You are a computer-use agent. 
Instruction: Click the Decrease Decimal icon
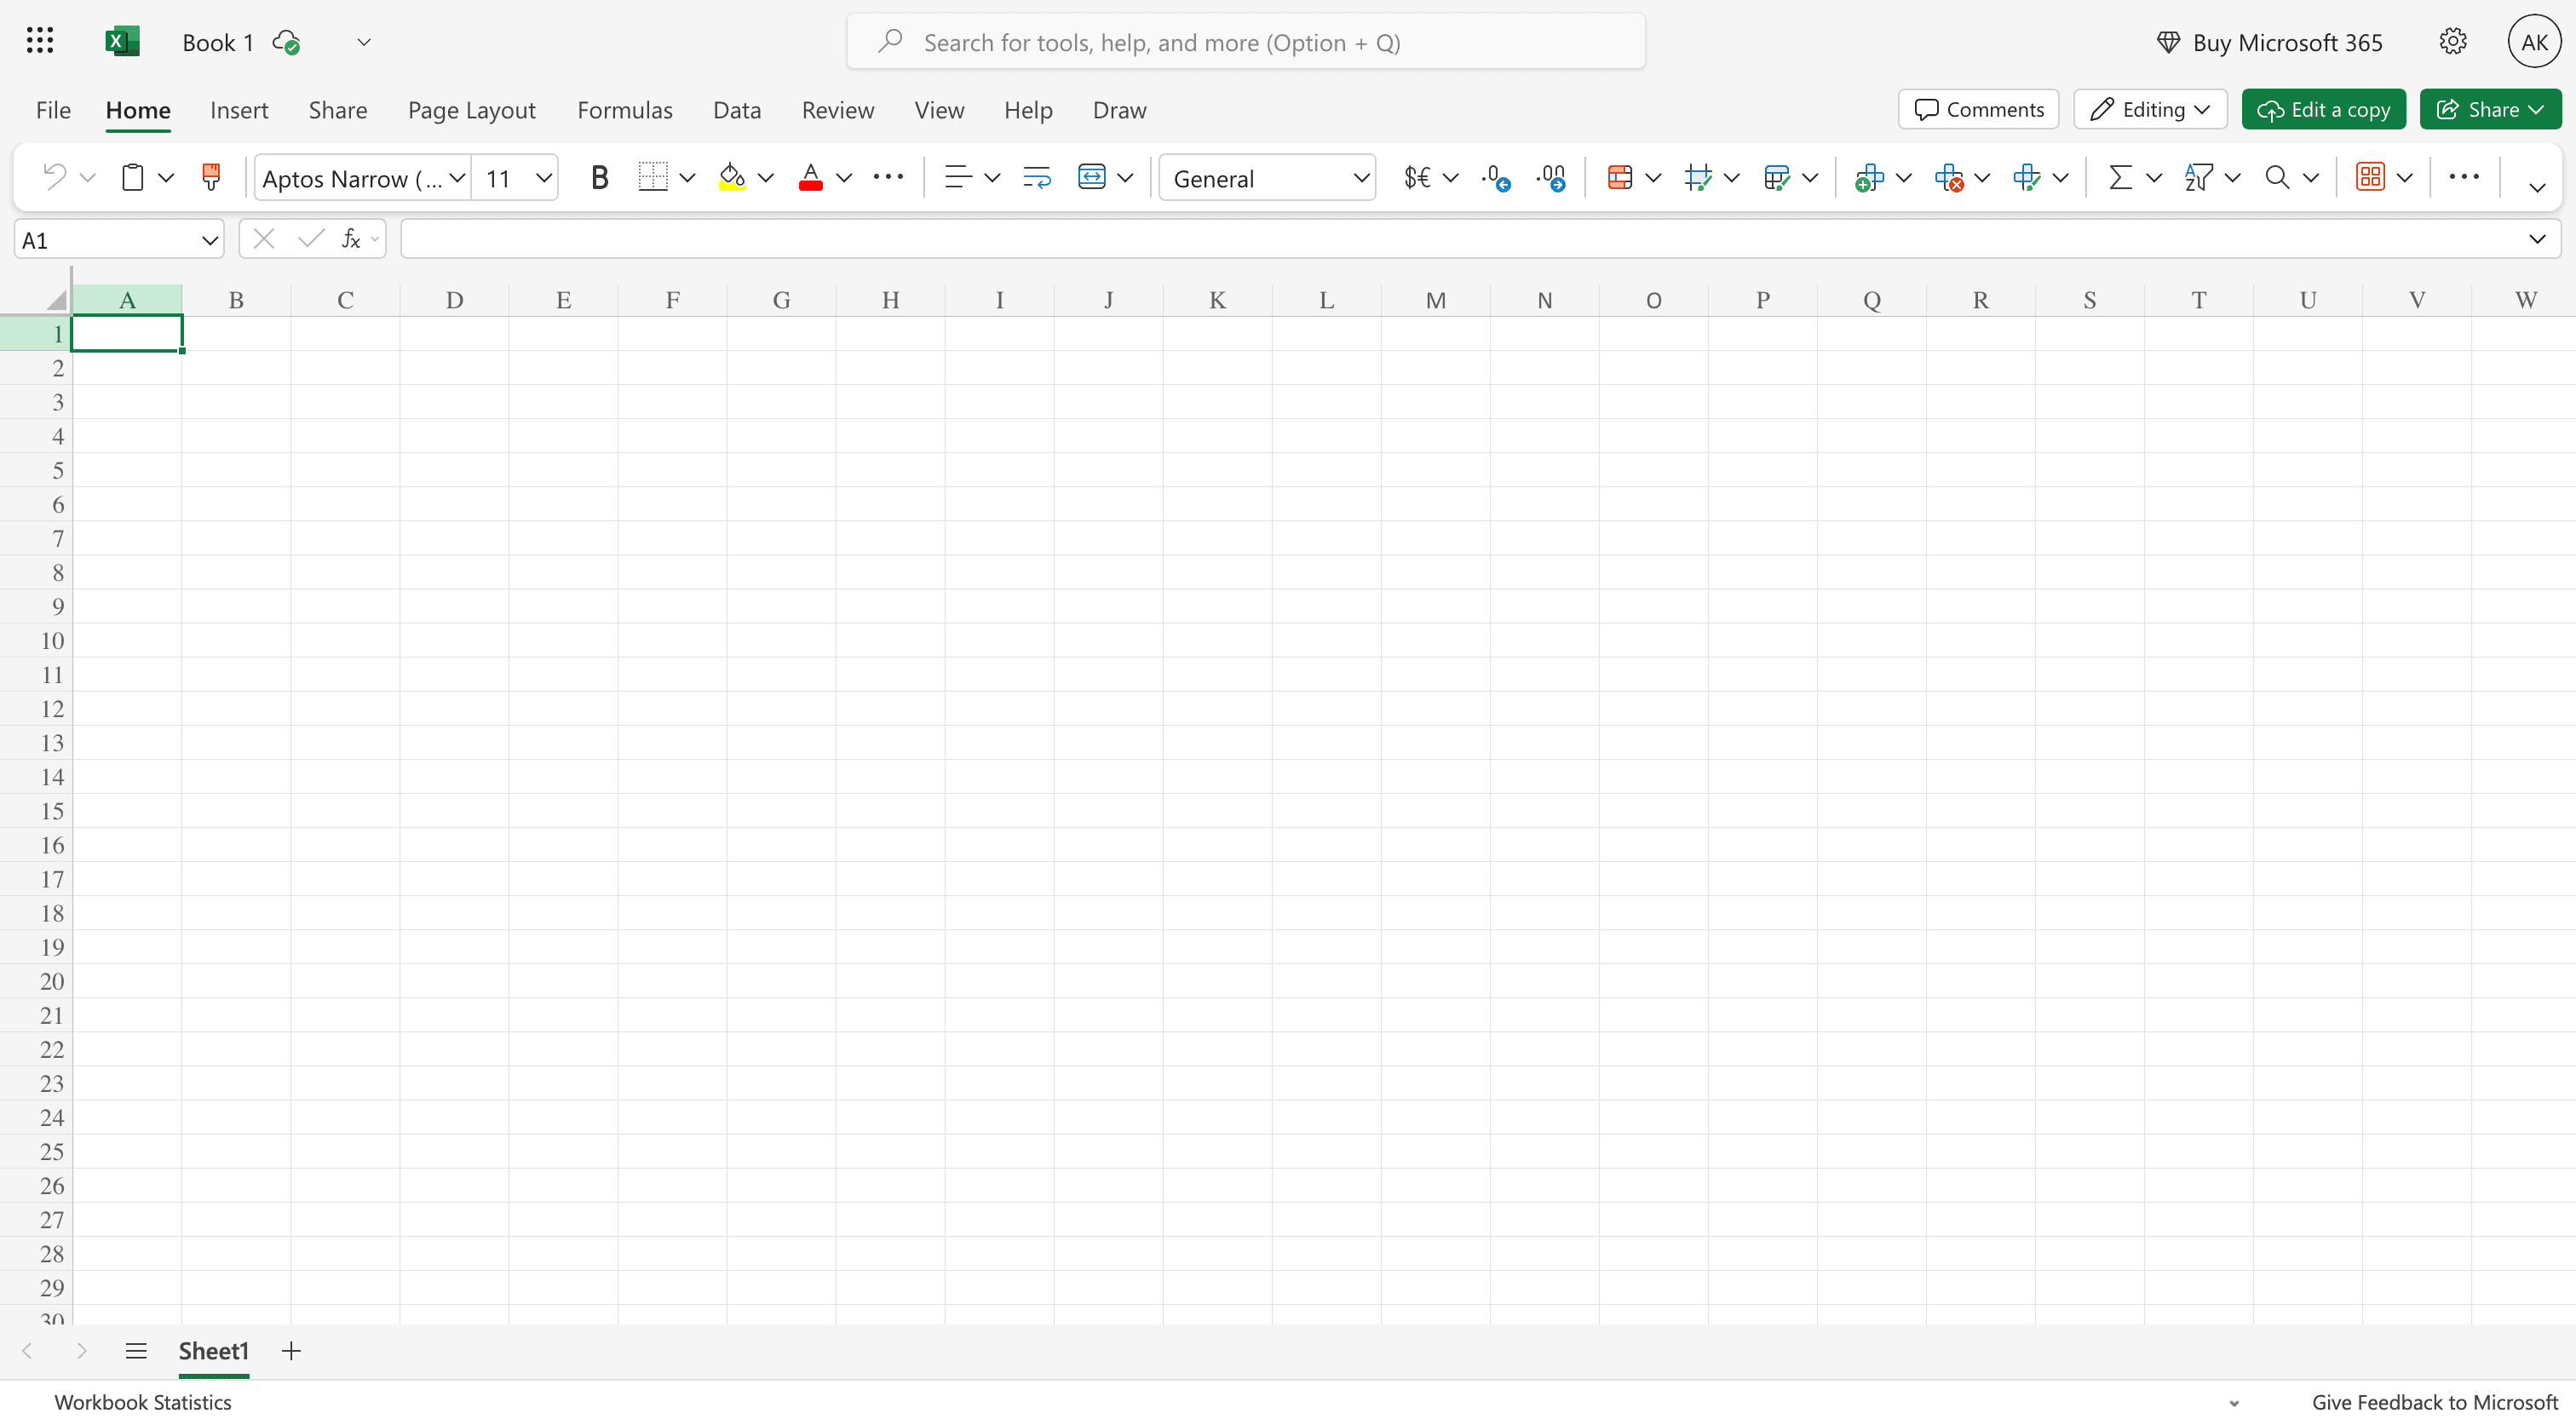click(1550, 177)
